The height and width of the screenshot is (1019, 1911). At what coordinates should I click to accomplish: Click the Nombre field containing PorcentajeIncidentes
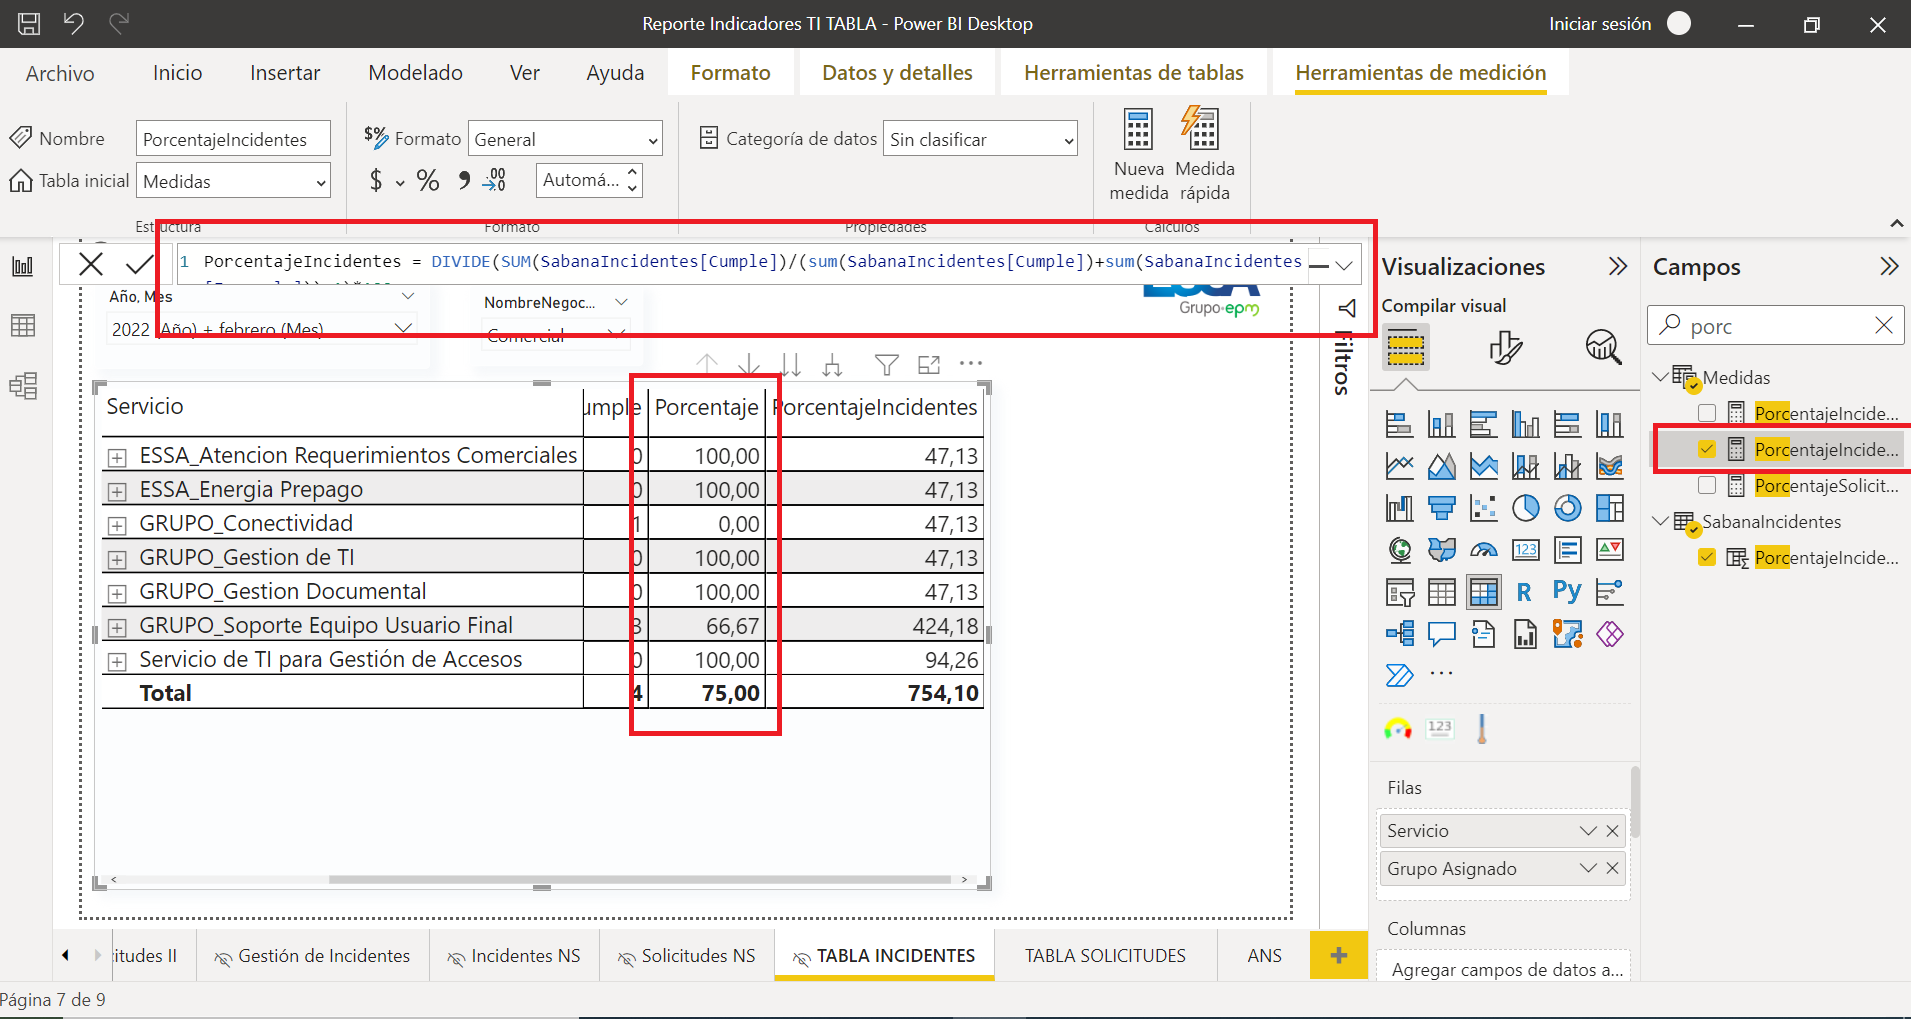click(233, 139)
